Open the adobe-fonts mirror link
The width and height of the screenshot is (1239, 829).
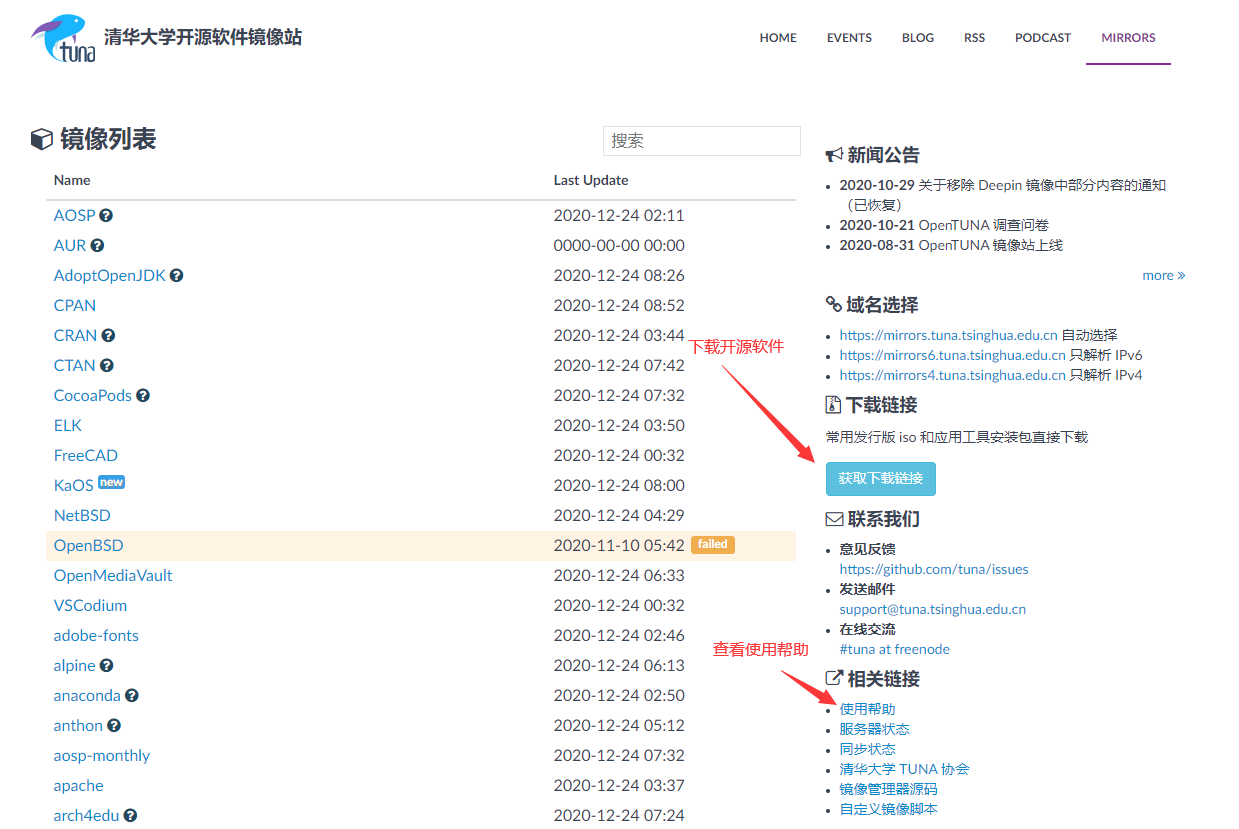coord(96,635)
